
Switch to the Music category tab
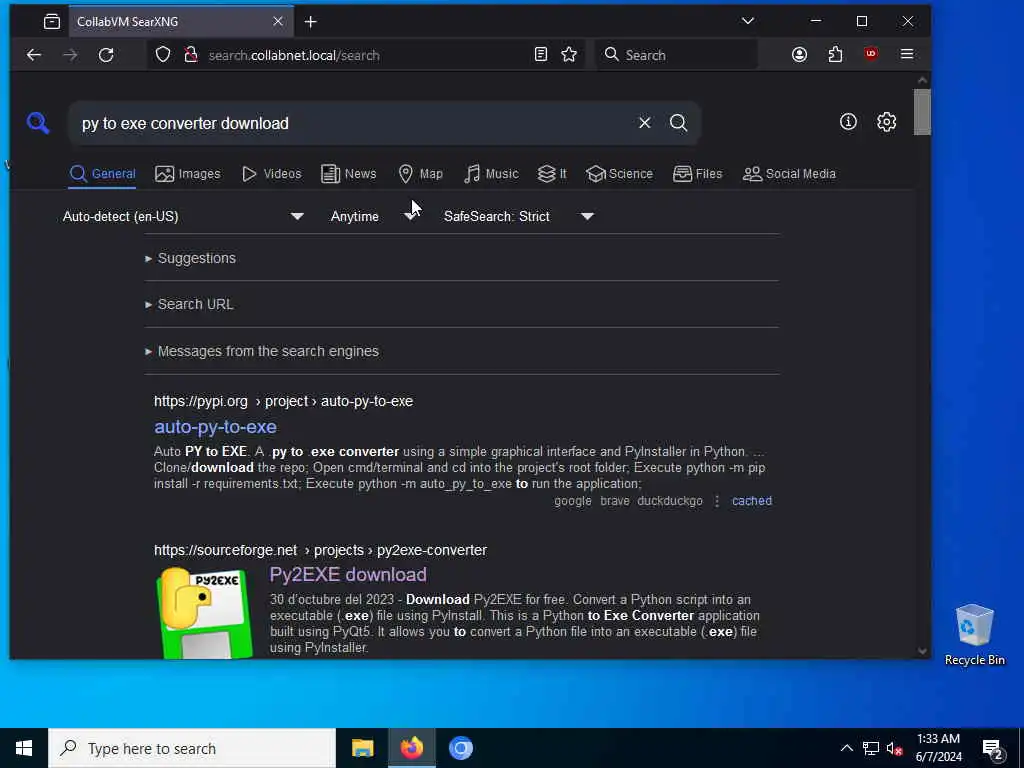(x=491, y=174)
